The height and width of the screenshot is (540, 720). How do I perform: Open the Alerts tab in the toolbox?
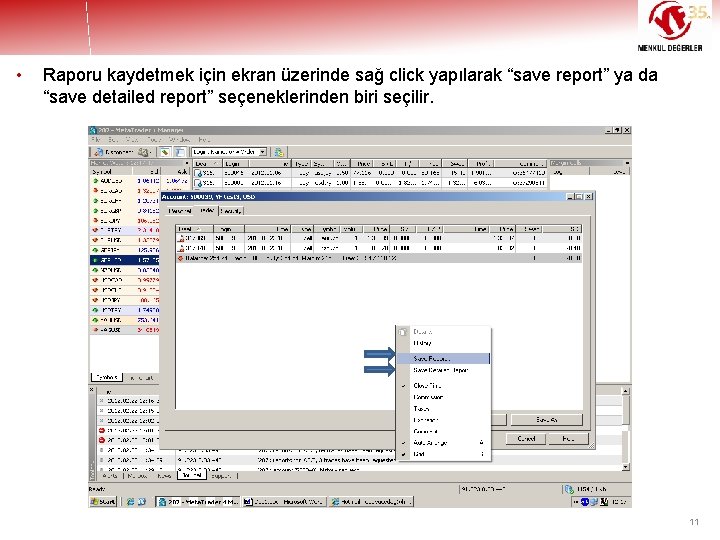[x=110, y=476]
